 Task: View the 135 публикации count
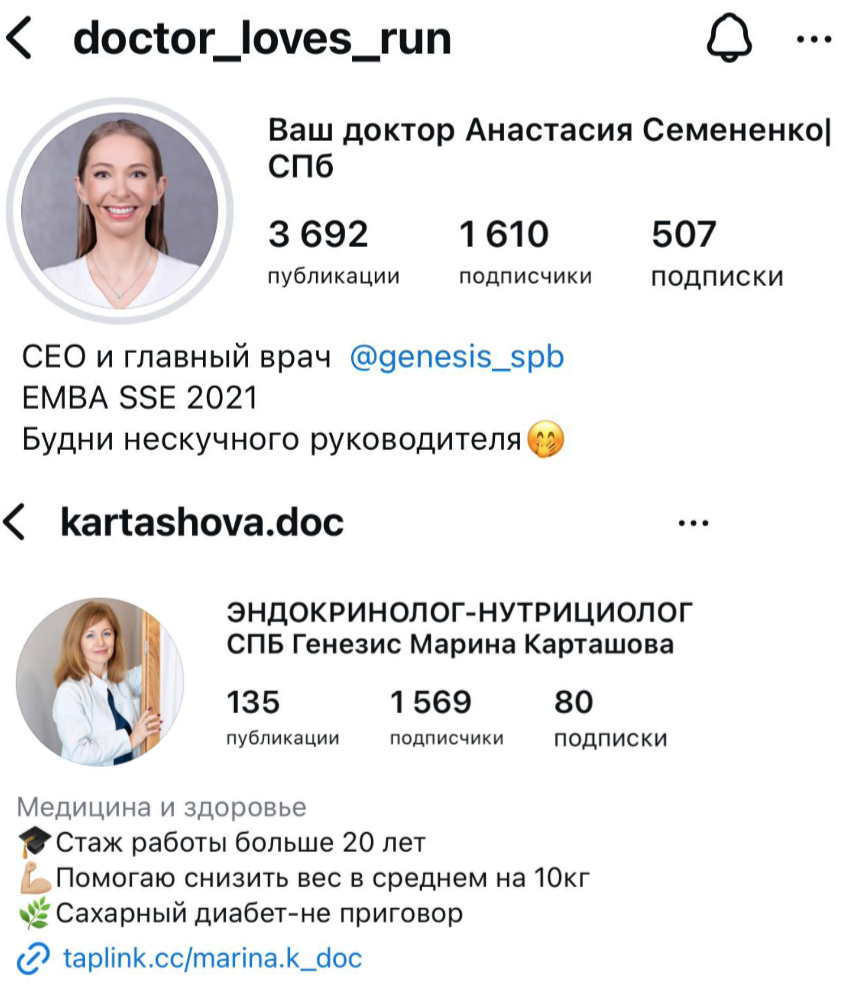(282, 718)
